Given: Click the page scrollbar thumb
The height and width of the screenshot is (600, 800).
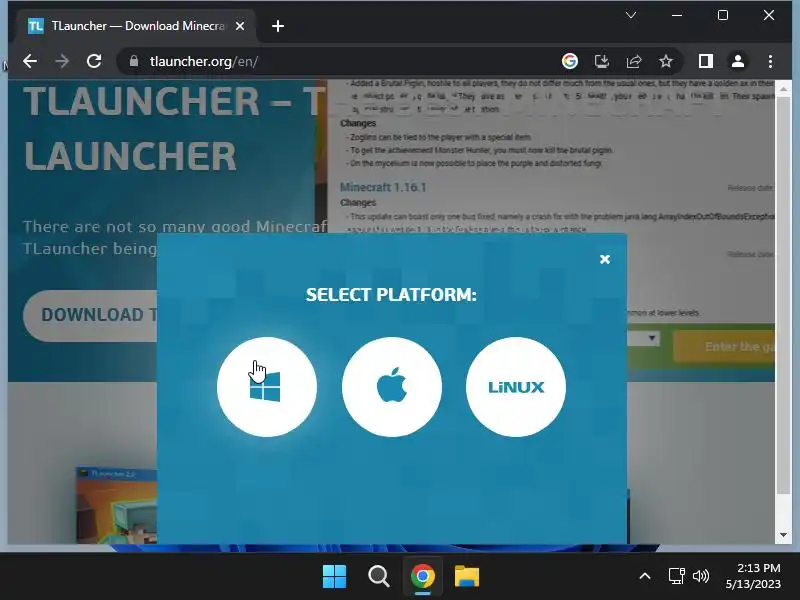Looking at the screenshot, I should (x=783, y=295).
